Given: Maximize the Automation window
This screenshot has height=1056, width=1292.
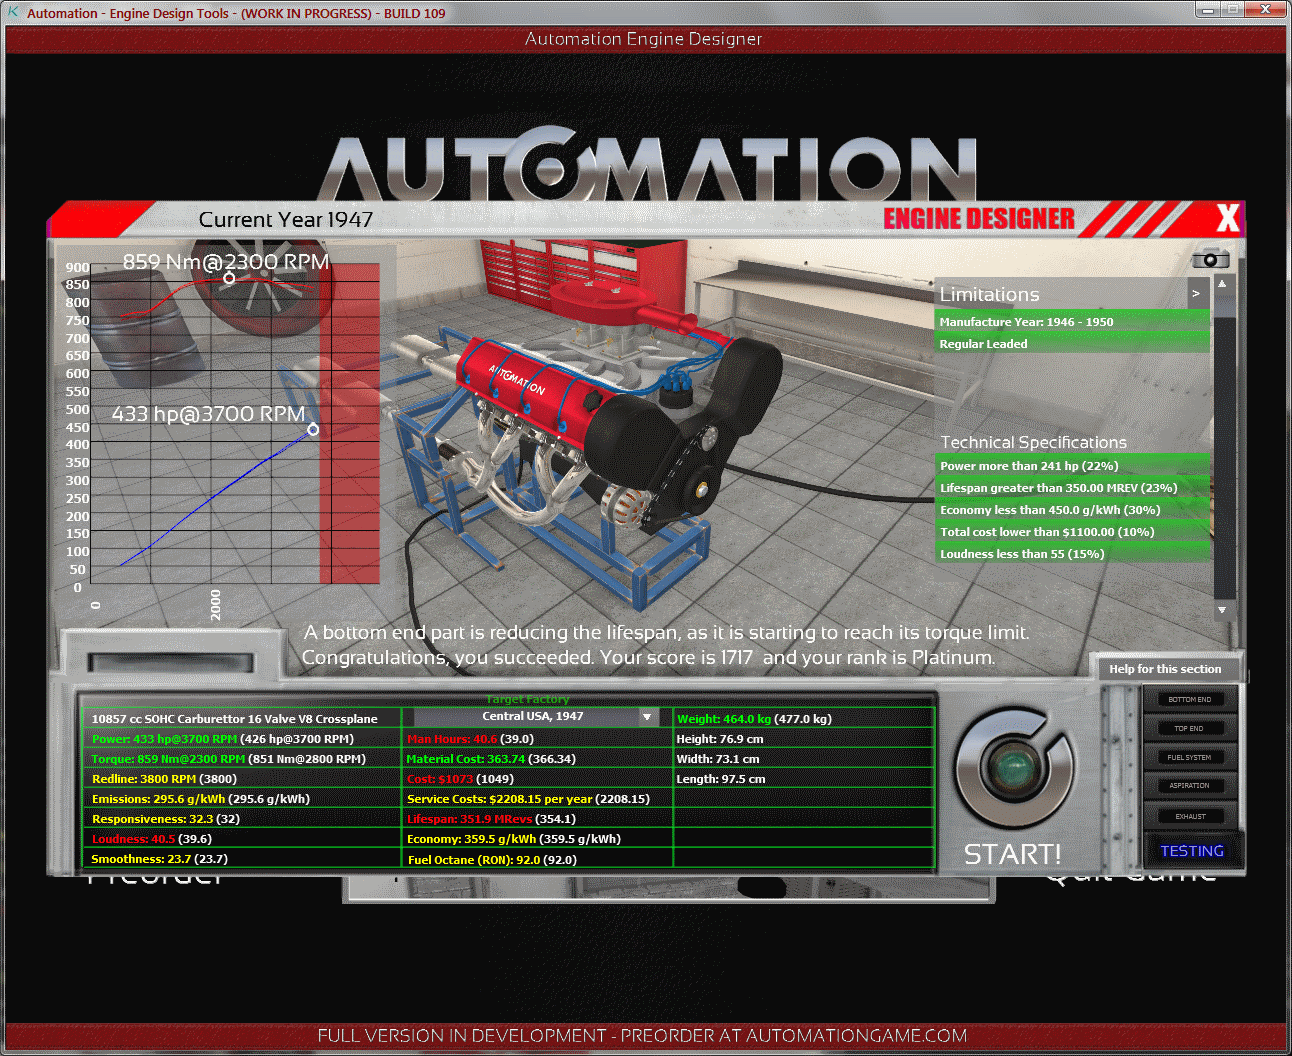Looking at the screenshot, I should [1232, 9].
